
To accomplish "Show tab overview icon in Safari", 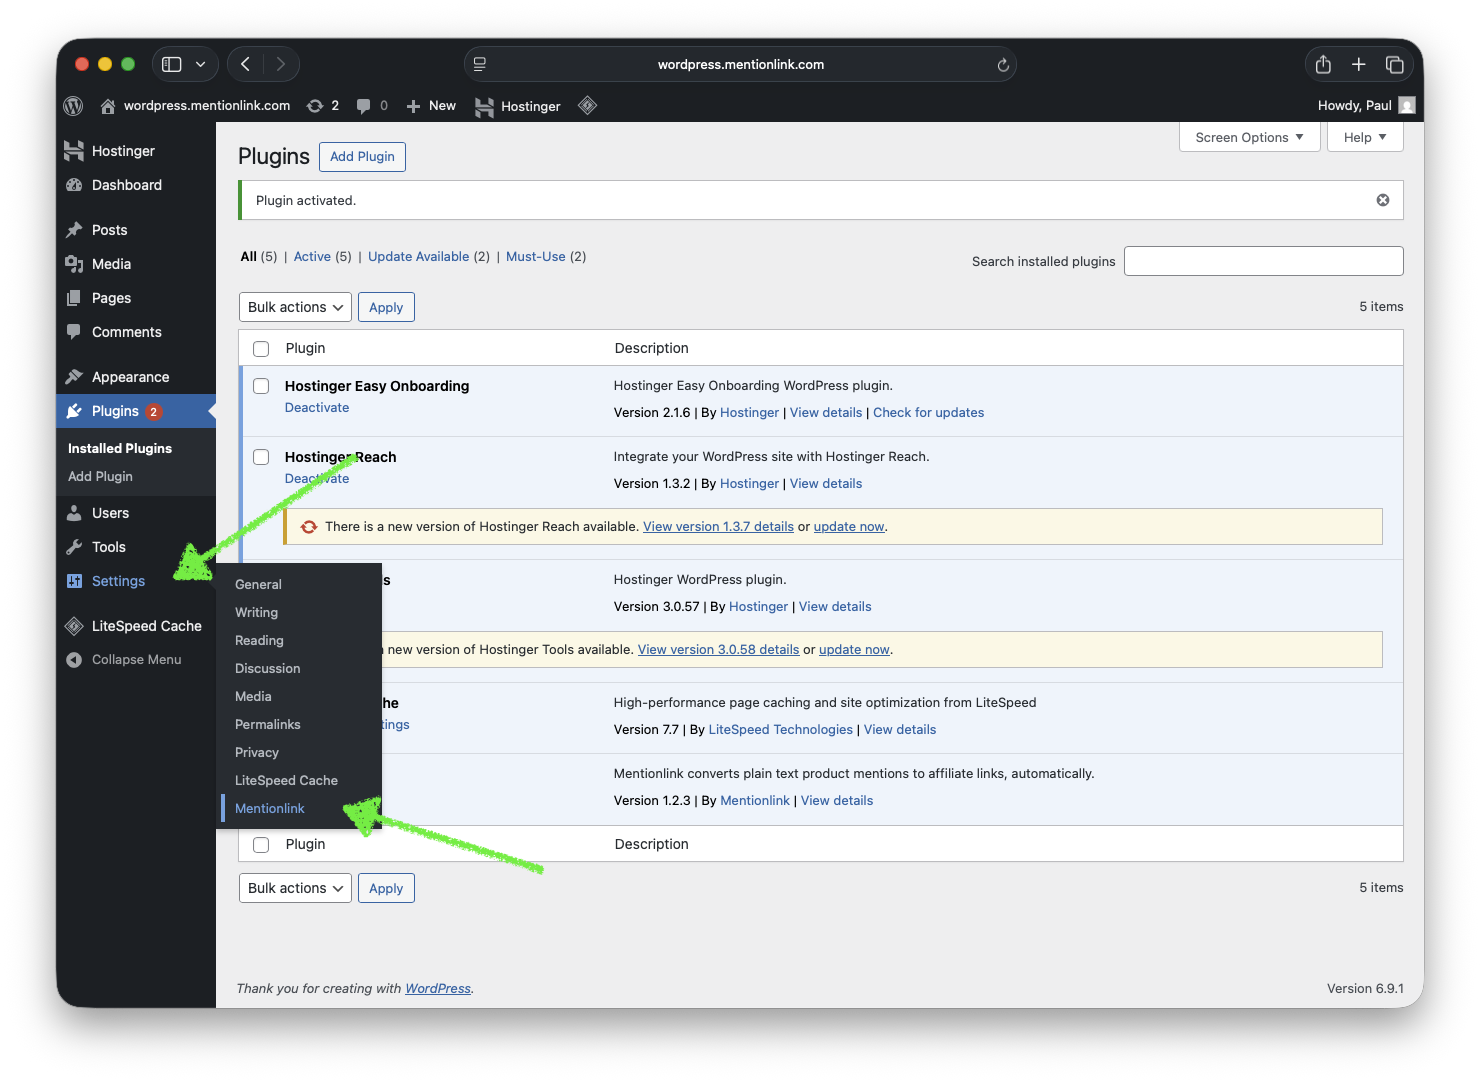I will tap(1394, 64).
